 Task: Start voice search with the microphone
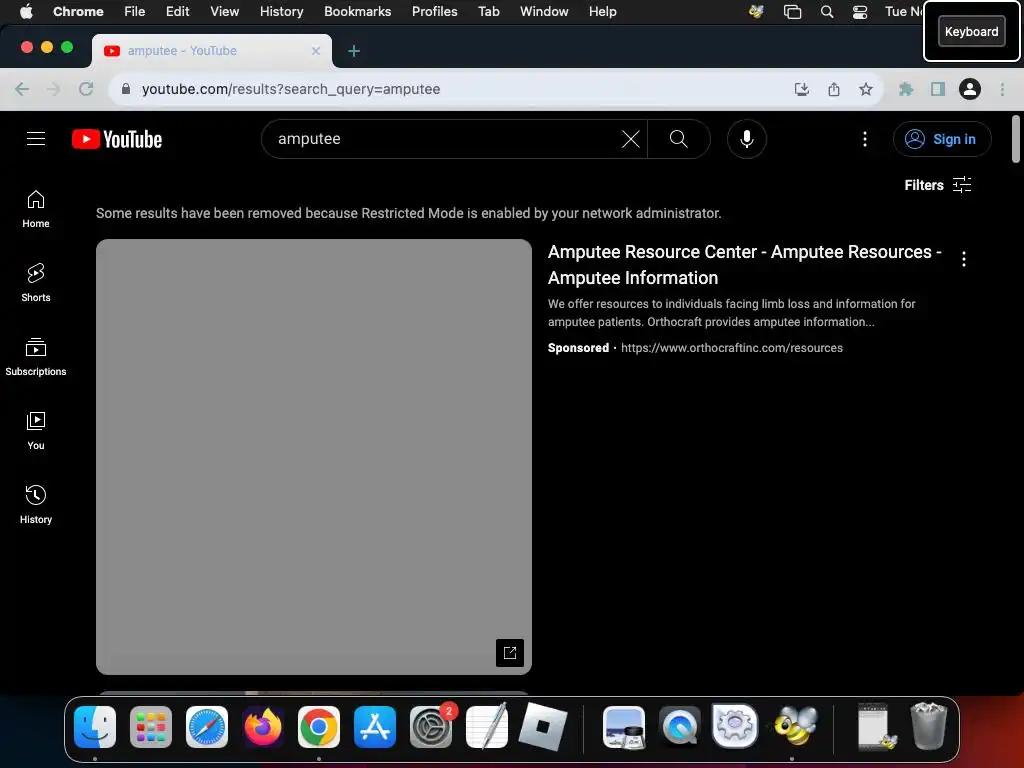[x=746, y=138]
